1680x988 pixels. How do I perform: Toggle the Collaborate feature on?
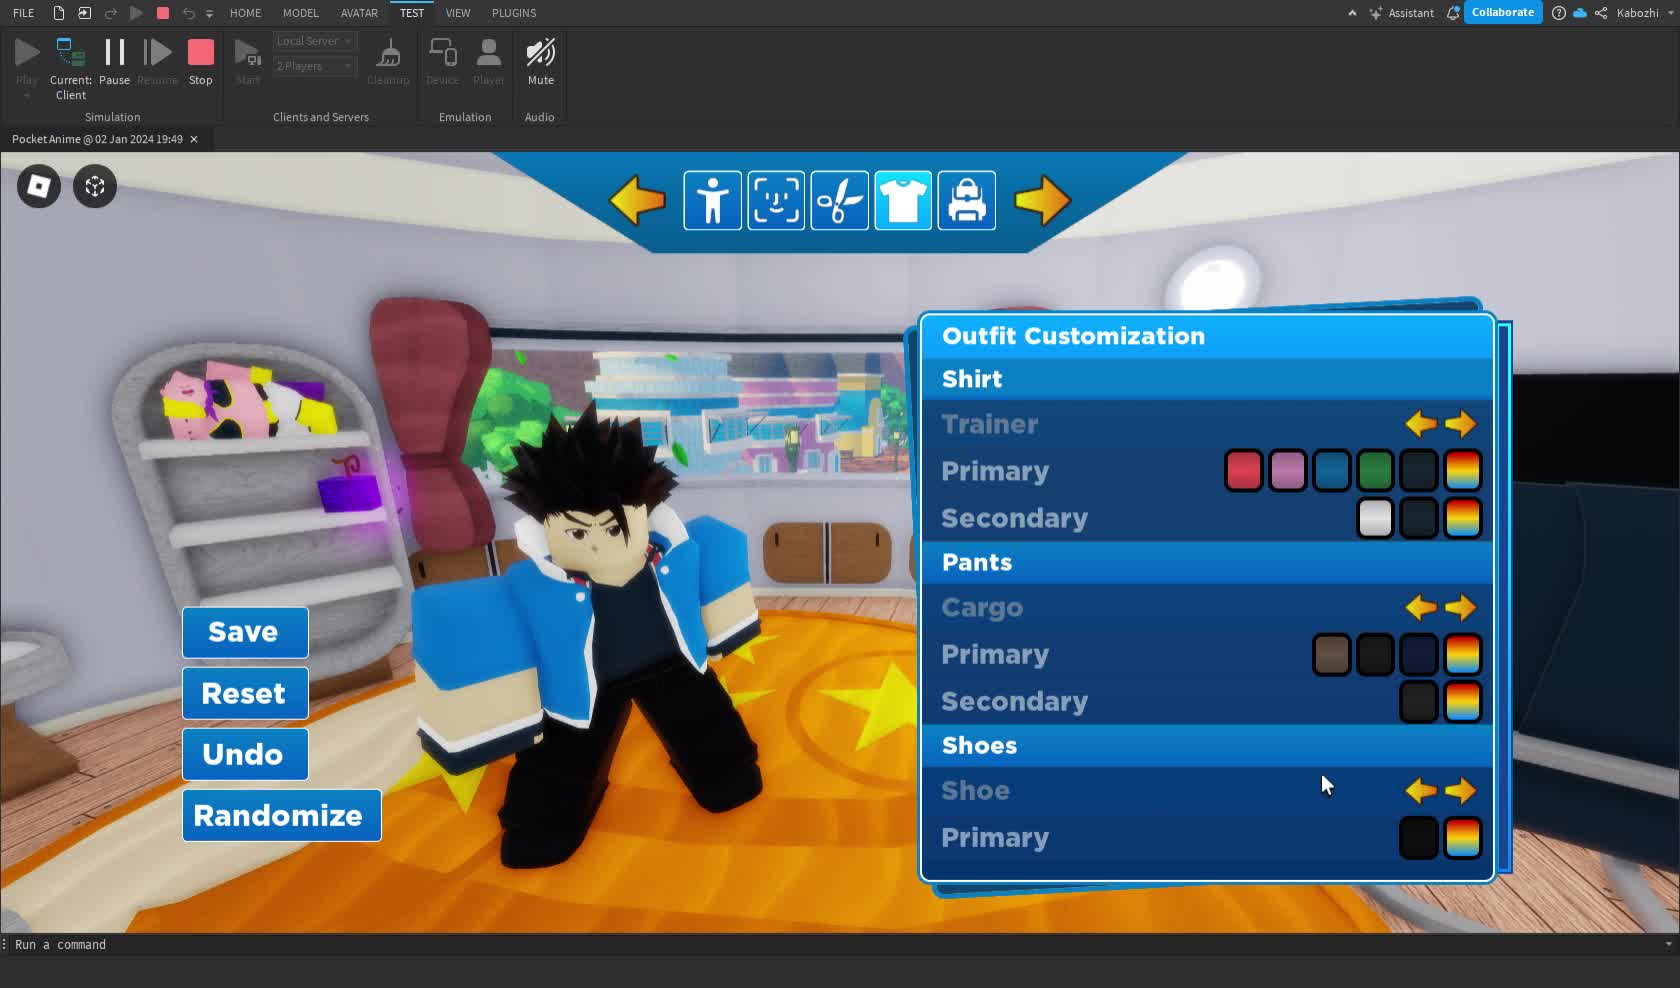(x=1502, y=12)
